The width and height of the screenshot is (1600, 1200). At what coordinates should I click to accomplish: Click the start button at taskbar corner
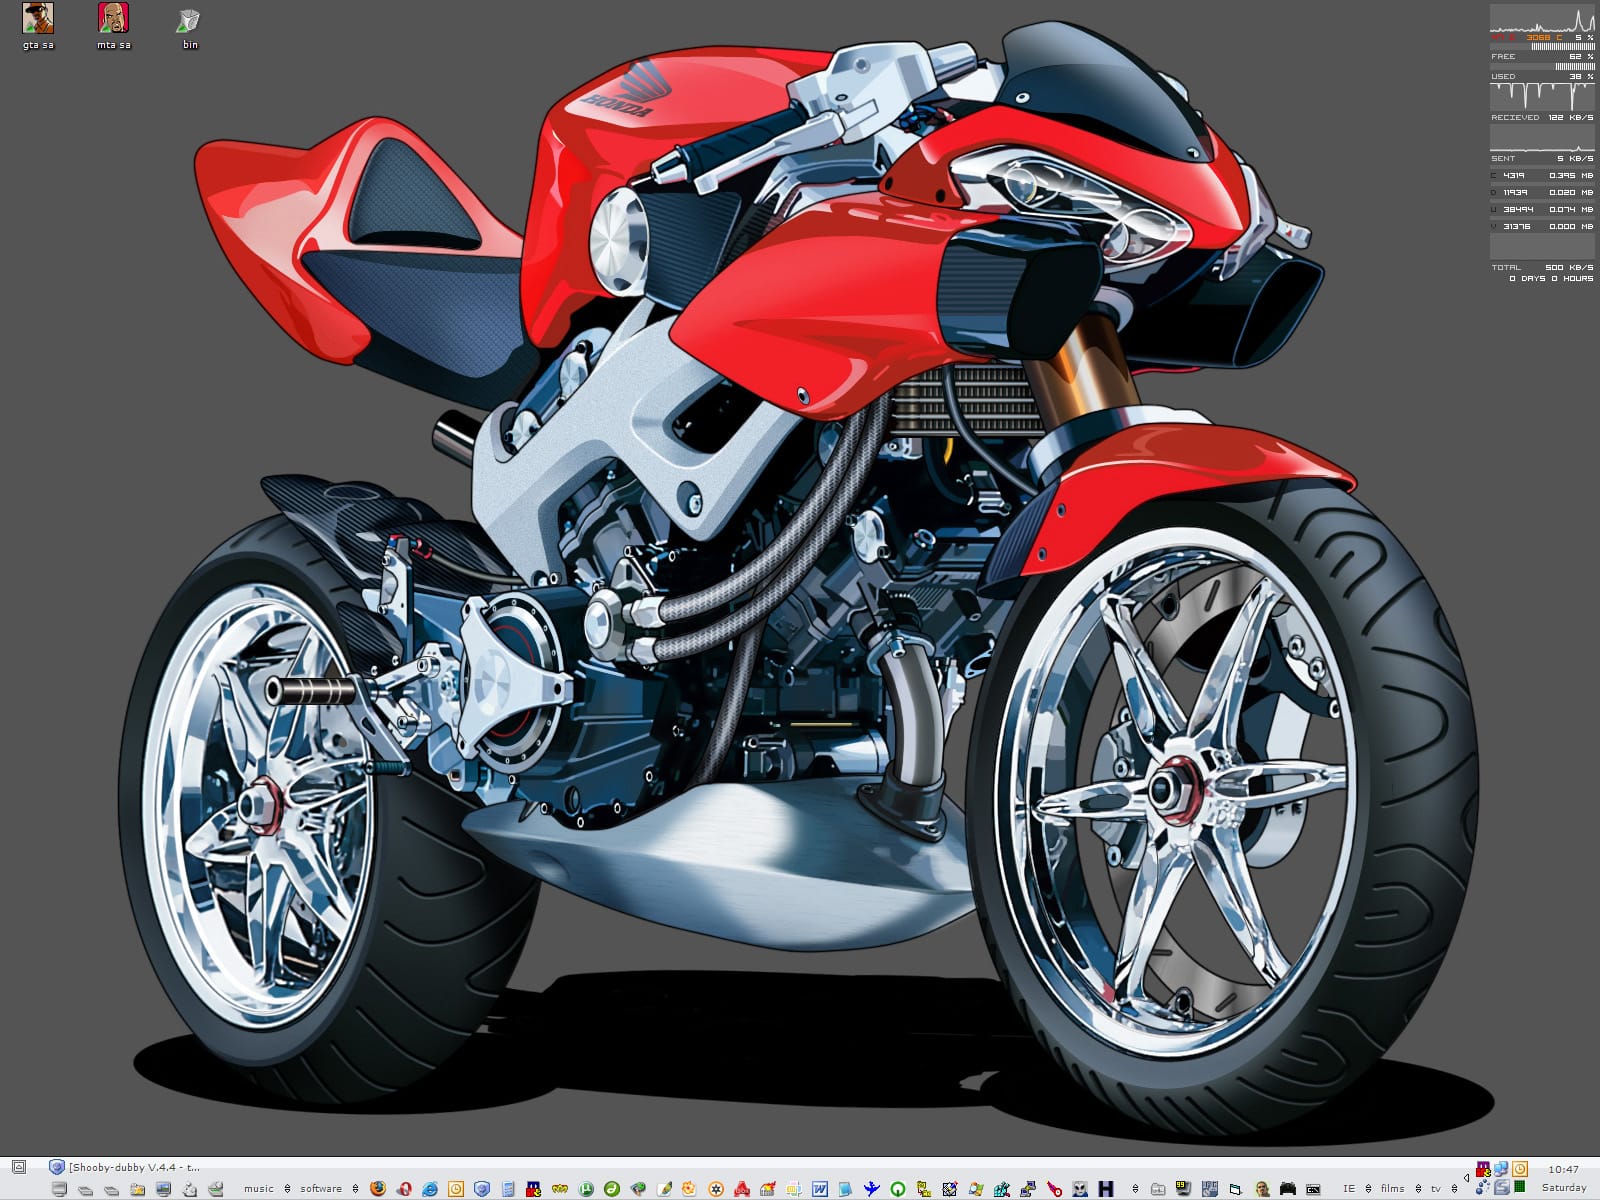18,1167
